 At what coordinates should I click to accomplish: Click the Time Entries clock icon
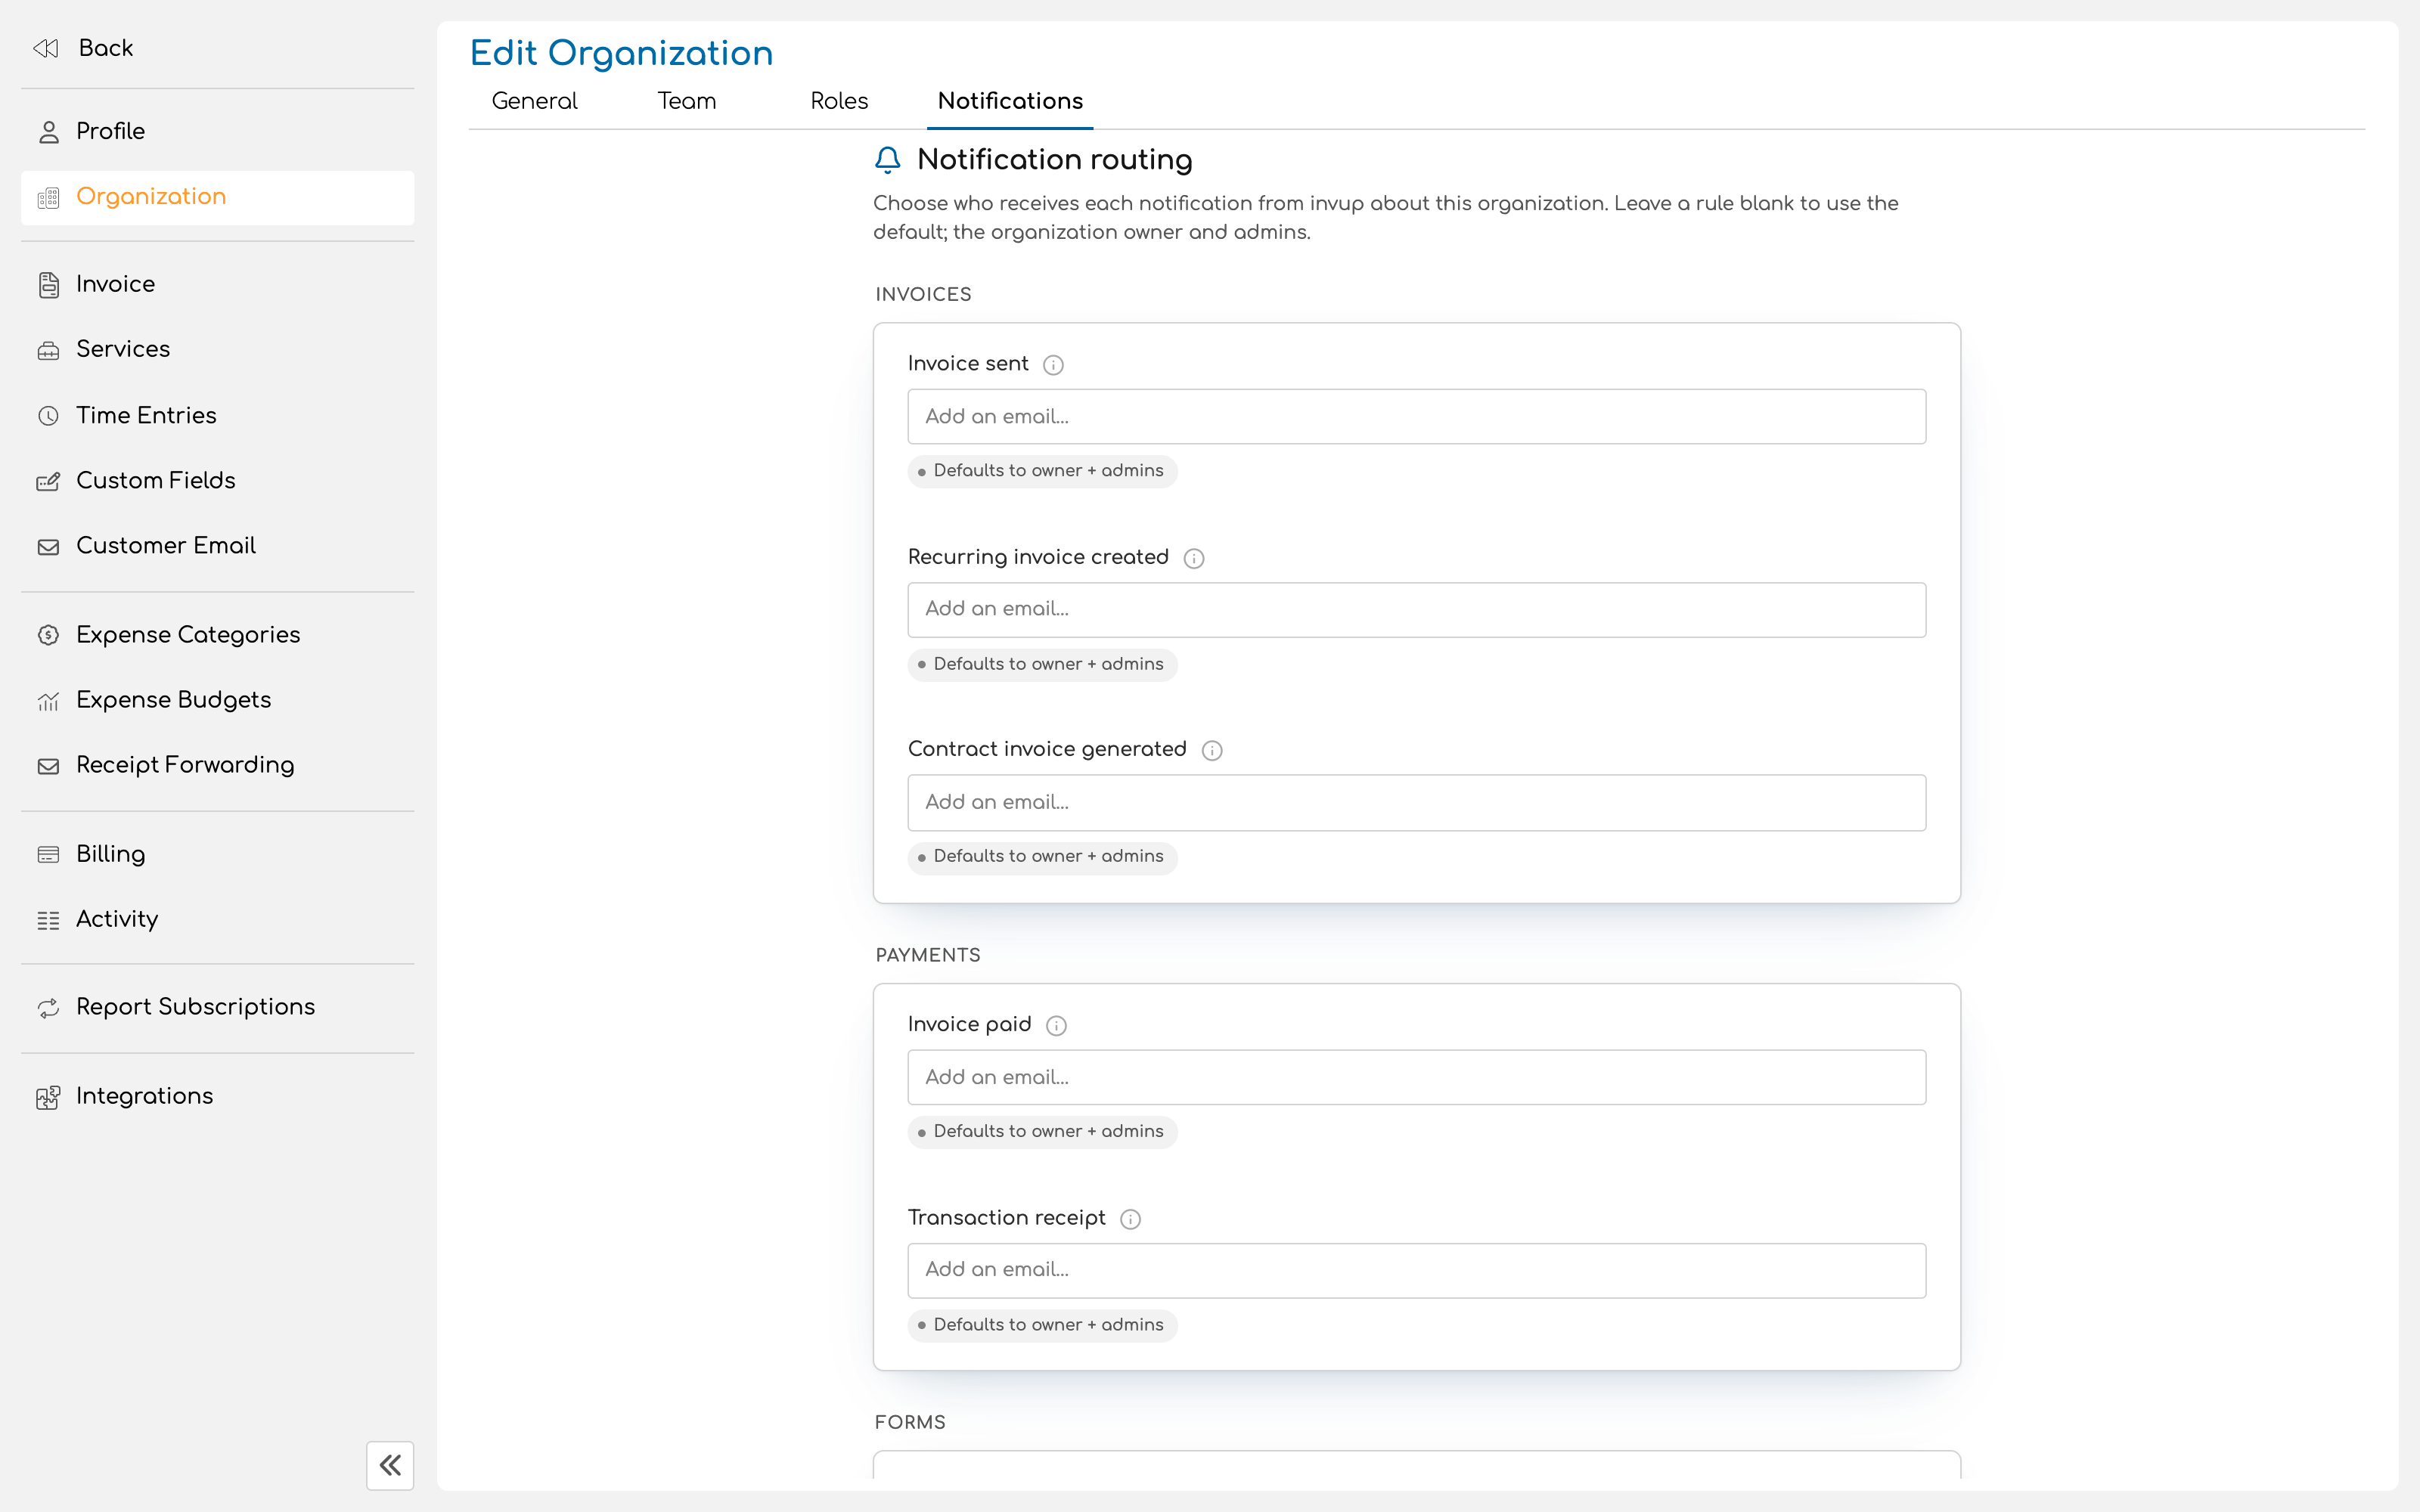(48, 416)
